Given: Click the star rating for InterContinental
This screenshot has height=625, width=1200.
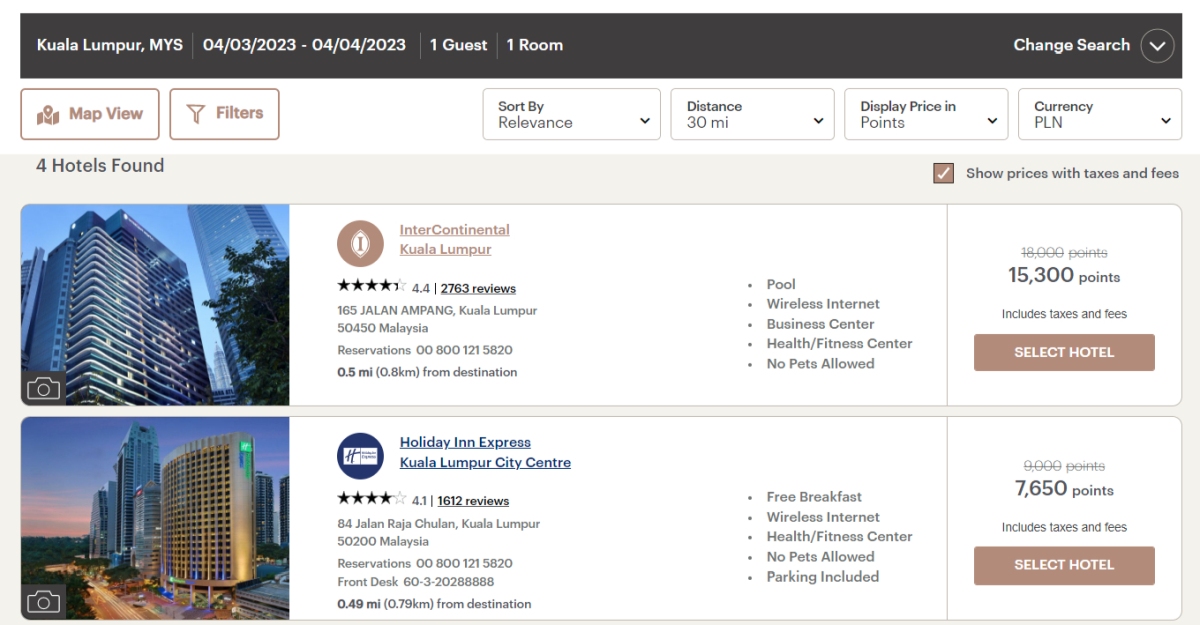Looking at the screenshot, I should click(x=371, y=286).
